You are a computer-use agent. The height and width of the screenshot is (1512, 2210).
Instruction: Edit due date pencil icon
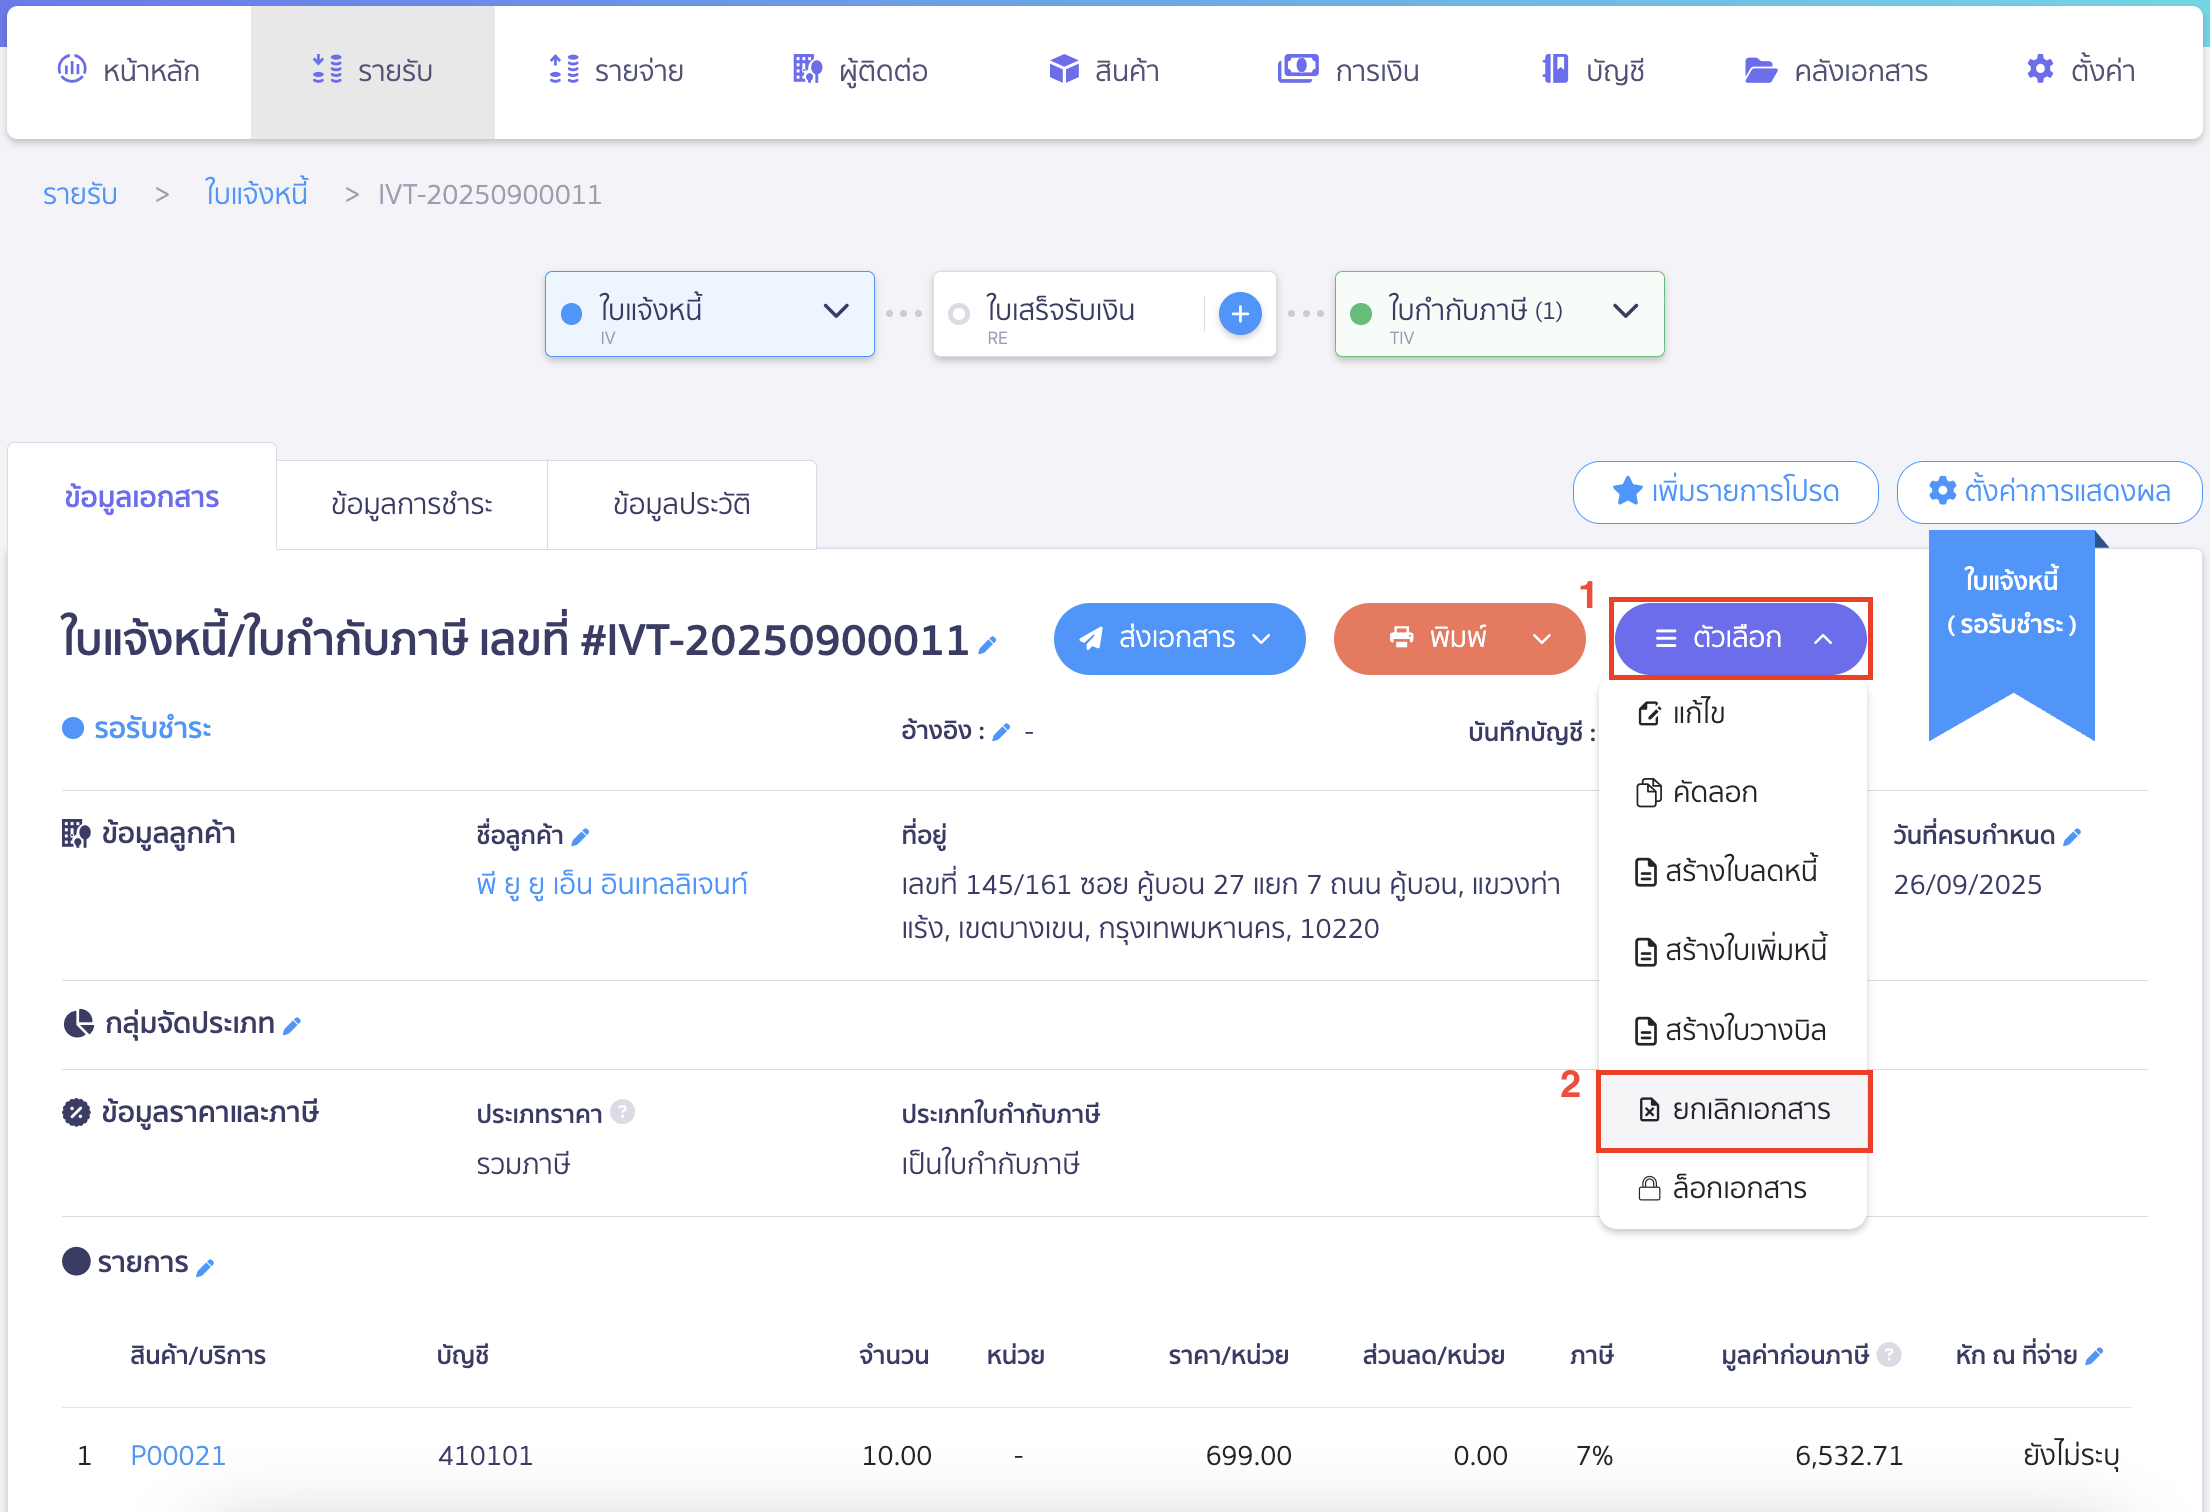tap(2073, 836)
